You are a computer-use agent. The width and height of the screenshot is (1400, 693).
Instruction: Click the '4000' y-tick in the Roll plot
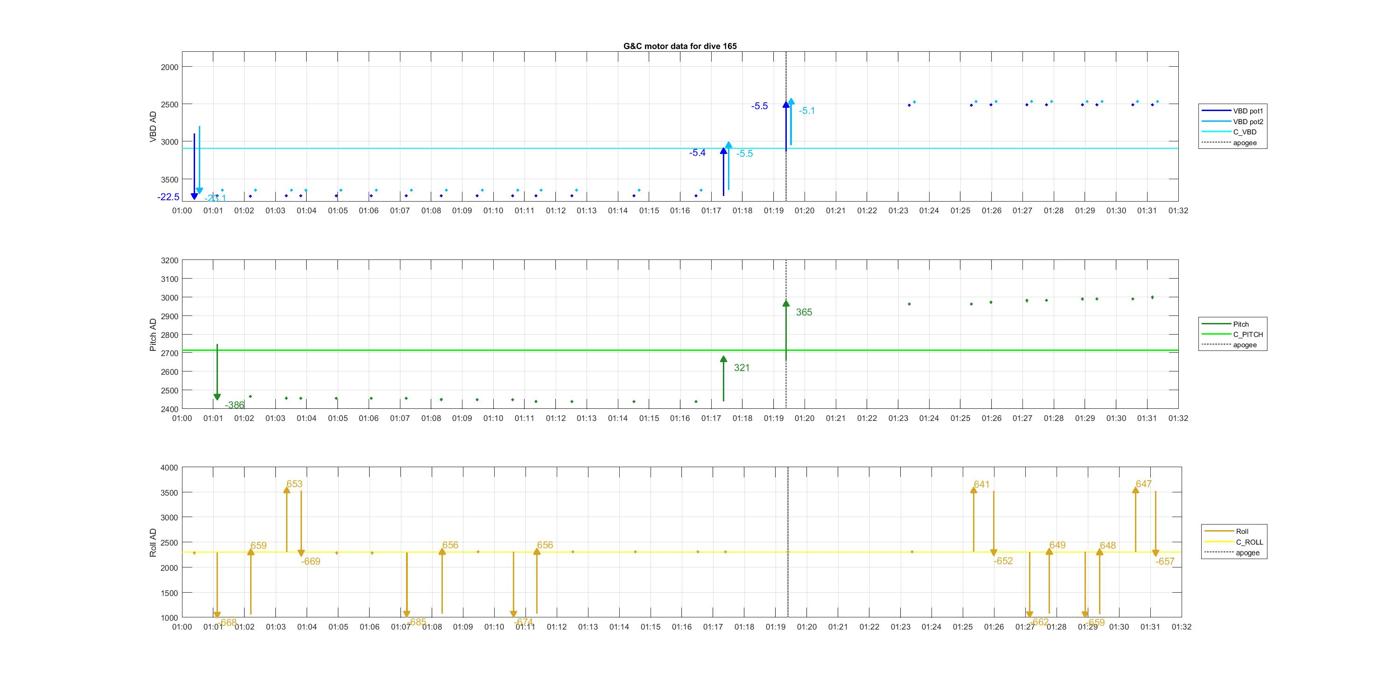pos(169,467)
